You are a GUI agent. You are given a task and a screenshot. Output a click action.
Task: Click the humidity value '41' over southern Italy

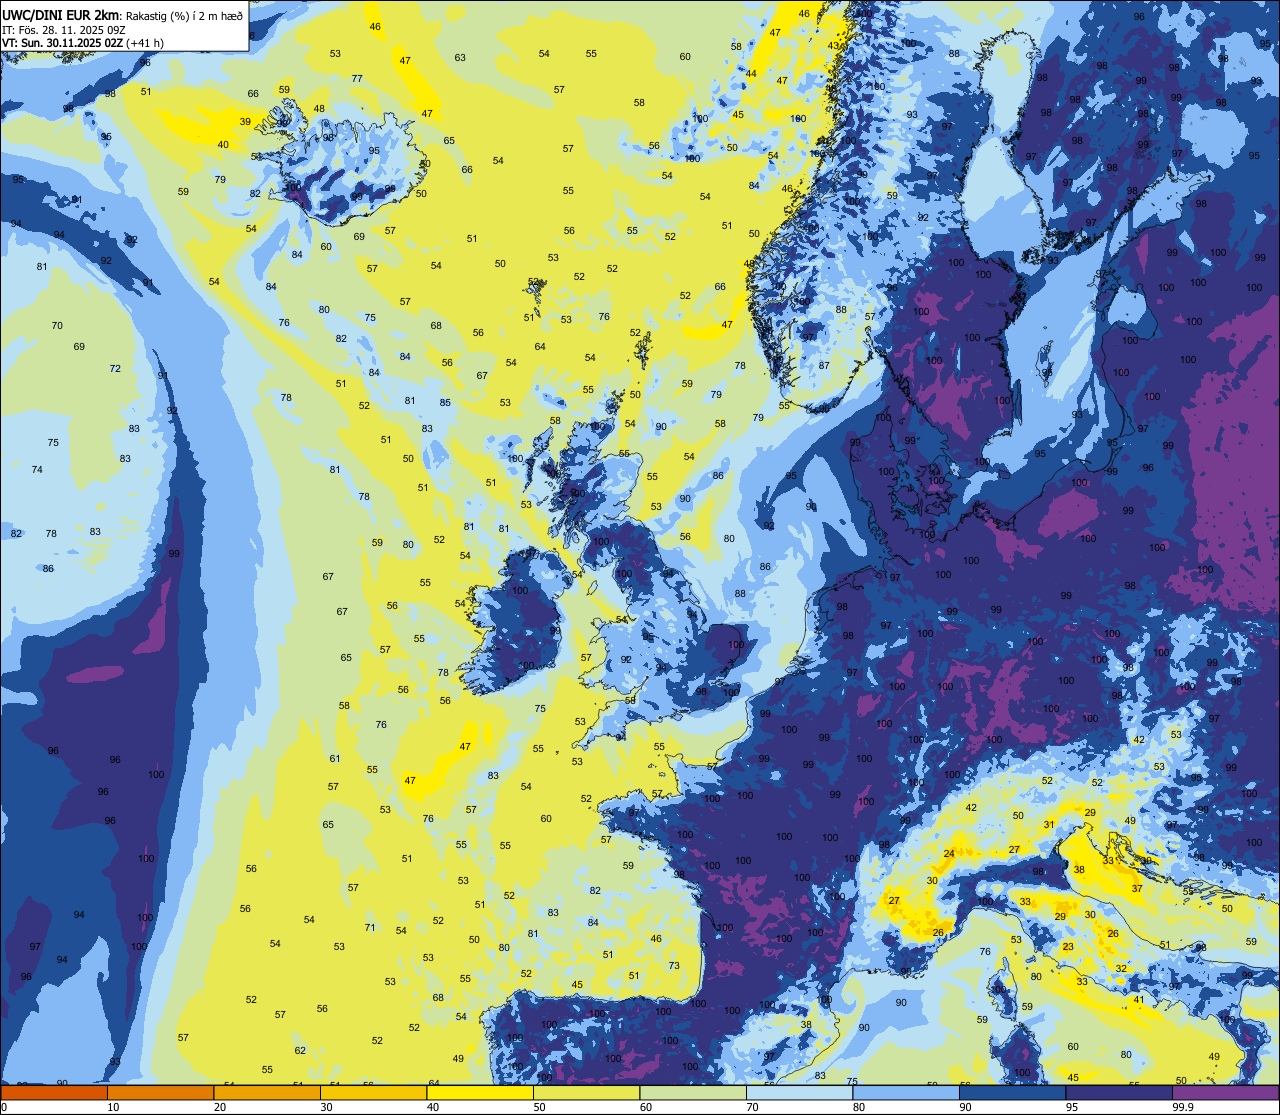pos(1138,999)
